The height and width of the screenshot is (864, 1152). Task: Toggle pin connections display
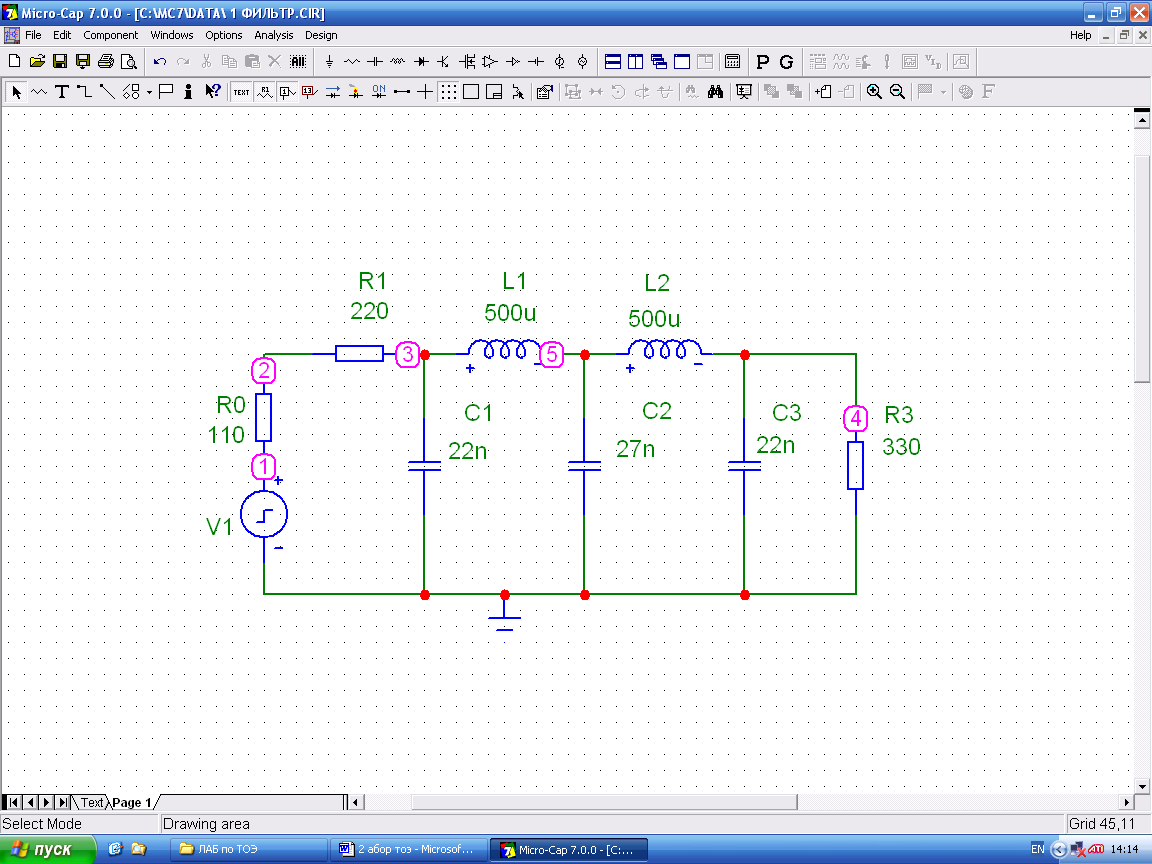(x=402, y=92)
